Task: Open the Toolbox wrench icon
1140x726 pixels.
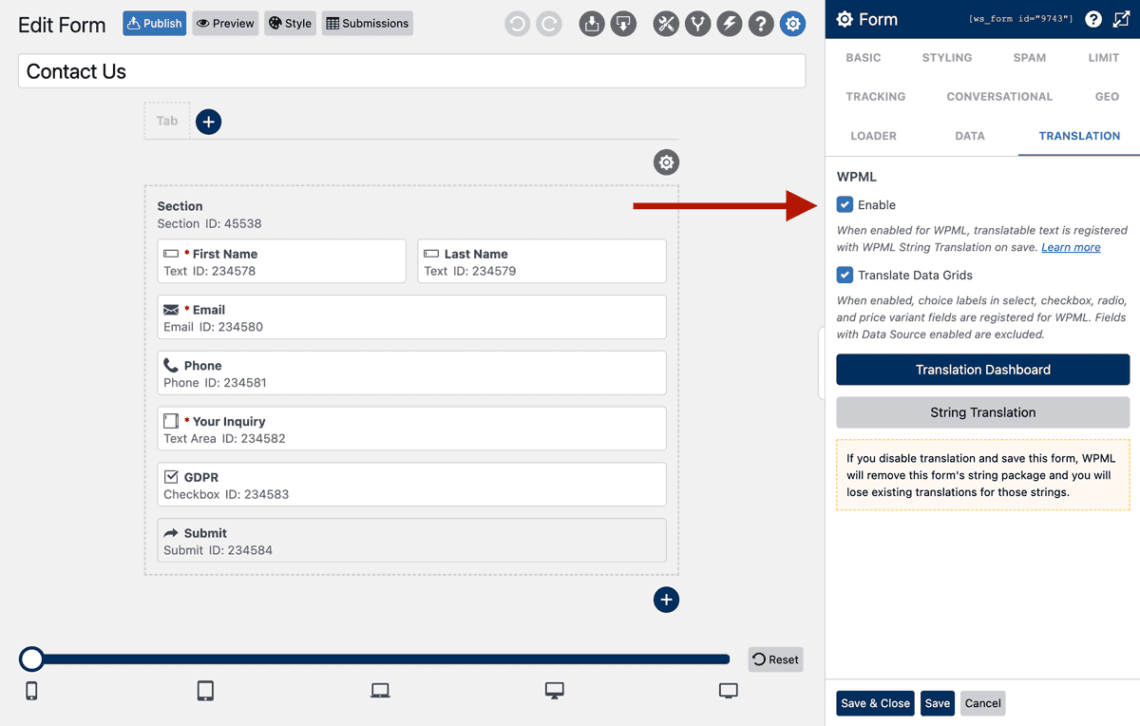Action: [x=666, y=24]
